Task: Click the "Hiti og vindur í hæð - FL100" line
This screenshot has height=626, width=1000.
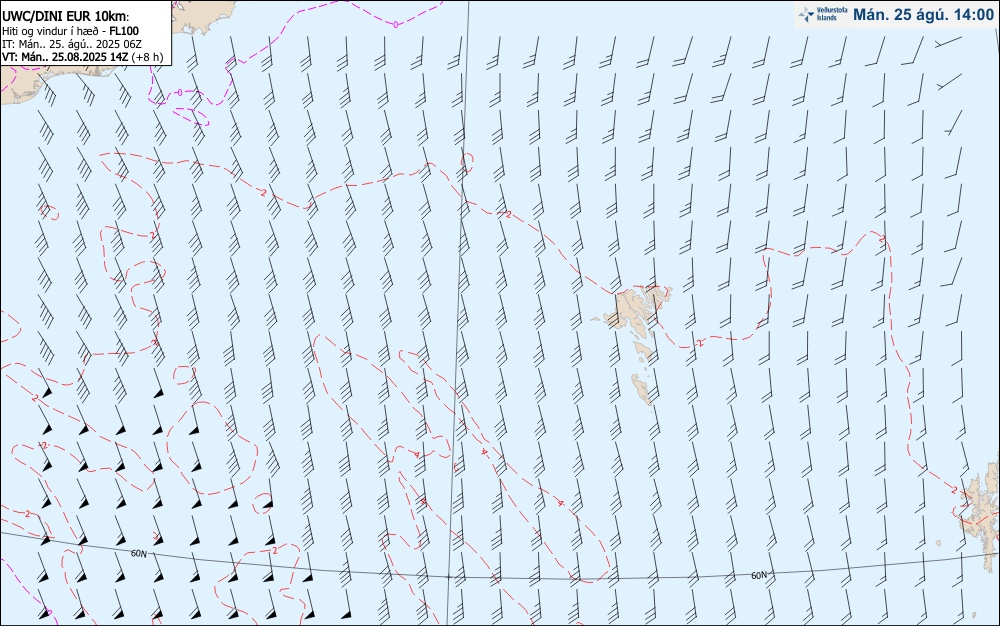Action: click(x=71, y=31)
